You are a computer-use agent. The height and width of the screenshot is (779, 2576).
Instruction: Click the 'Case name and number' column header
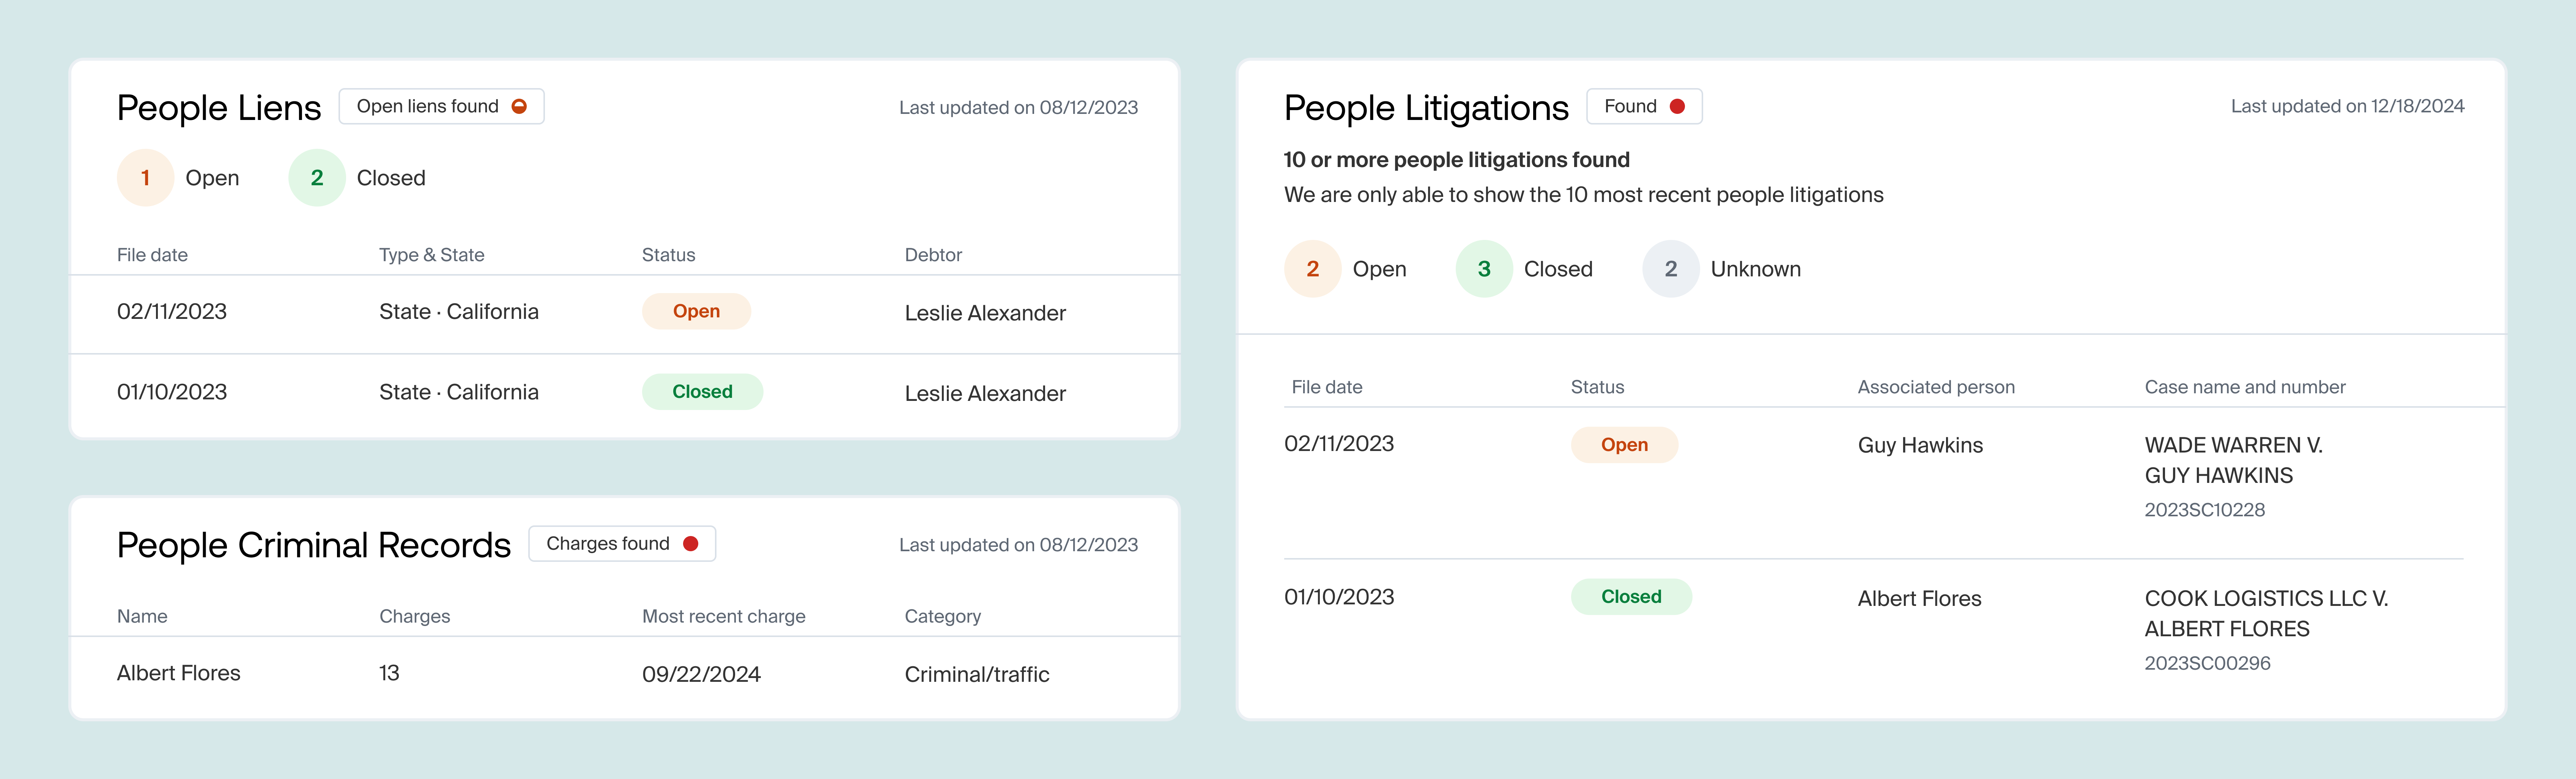(x=2245, y=387)
